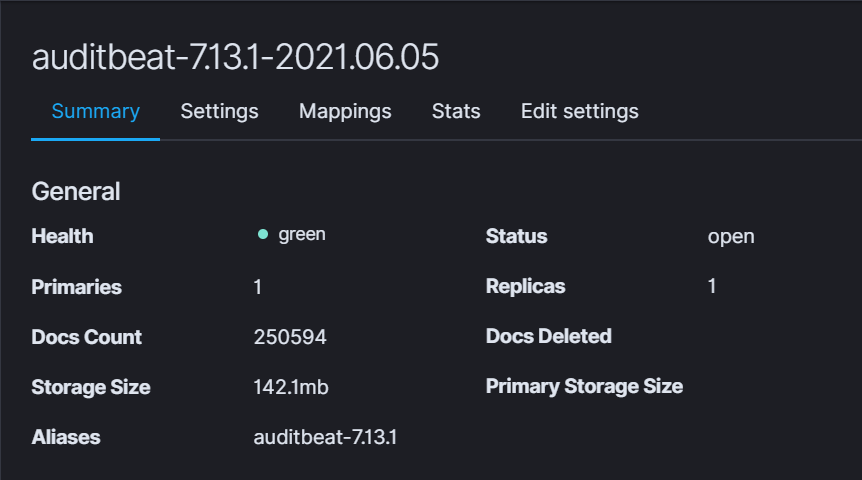
Task: View the Stats tab
Action: click(x=456, y=111)
